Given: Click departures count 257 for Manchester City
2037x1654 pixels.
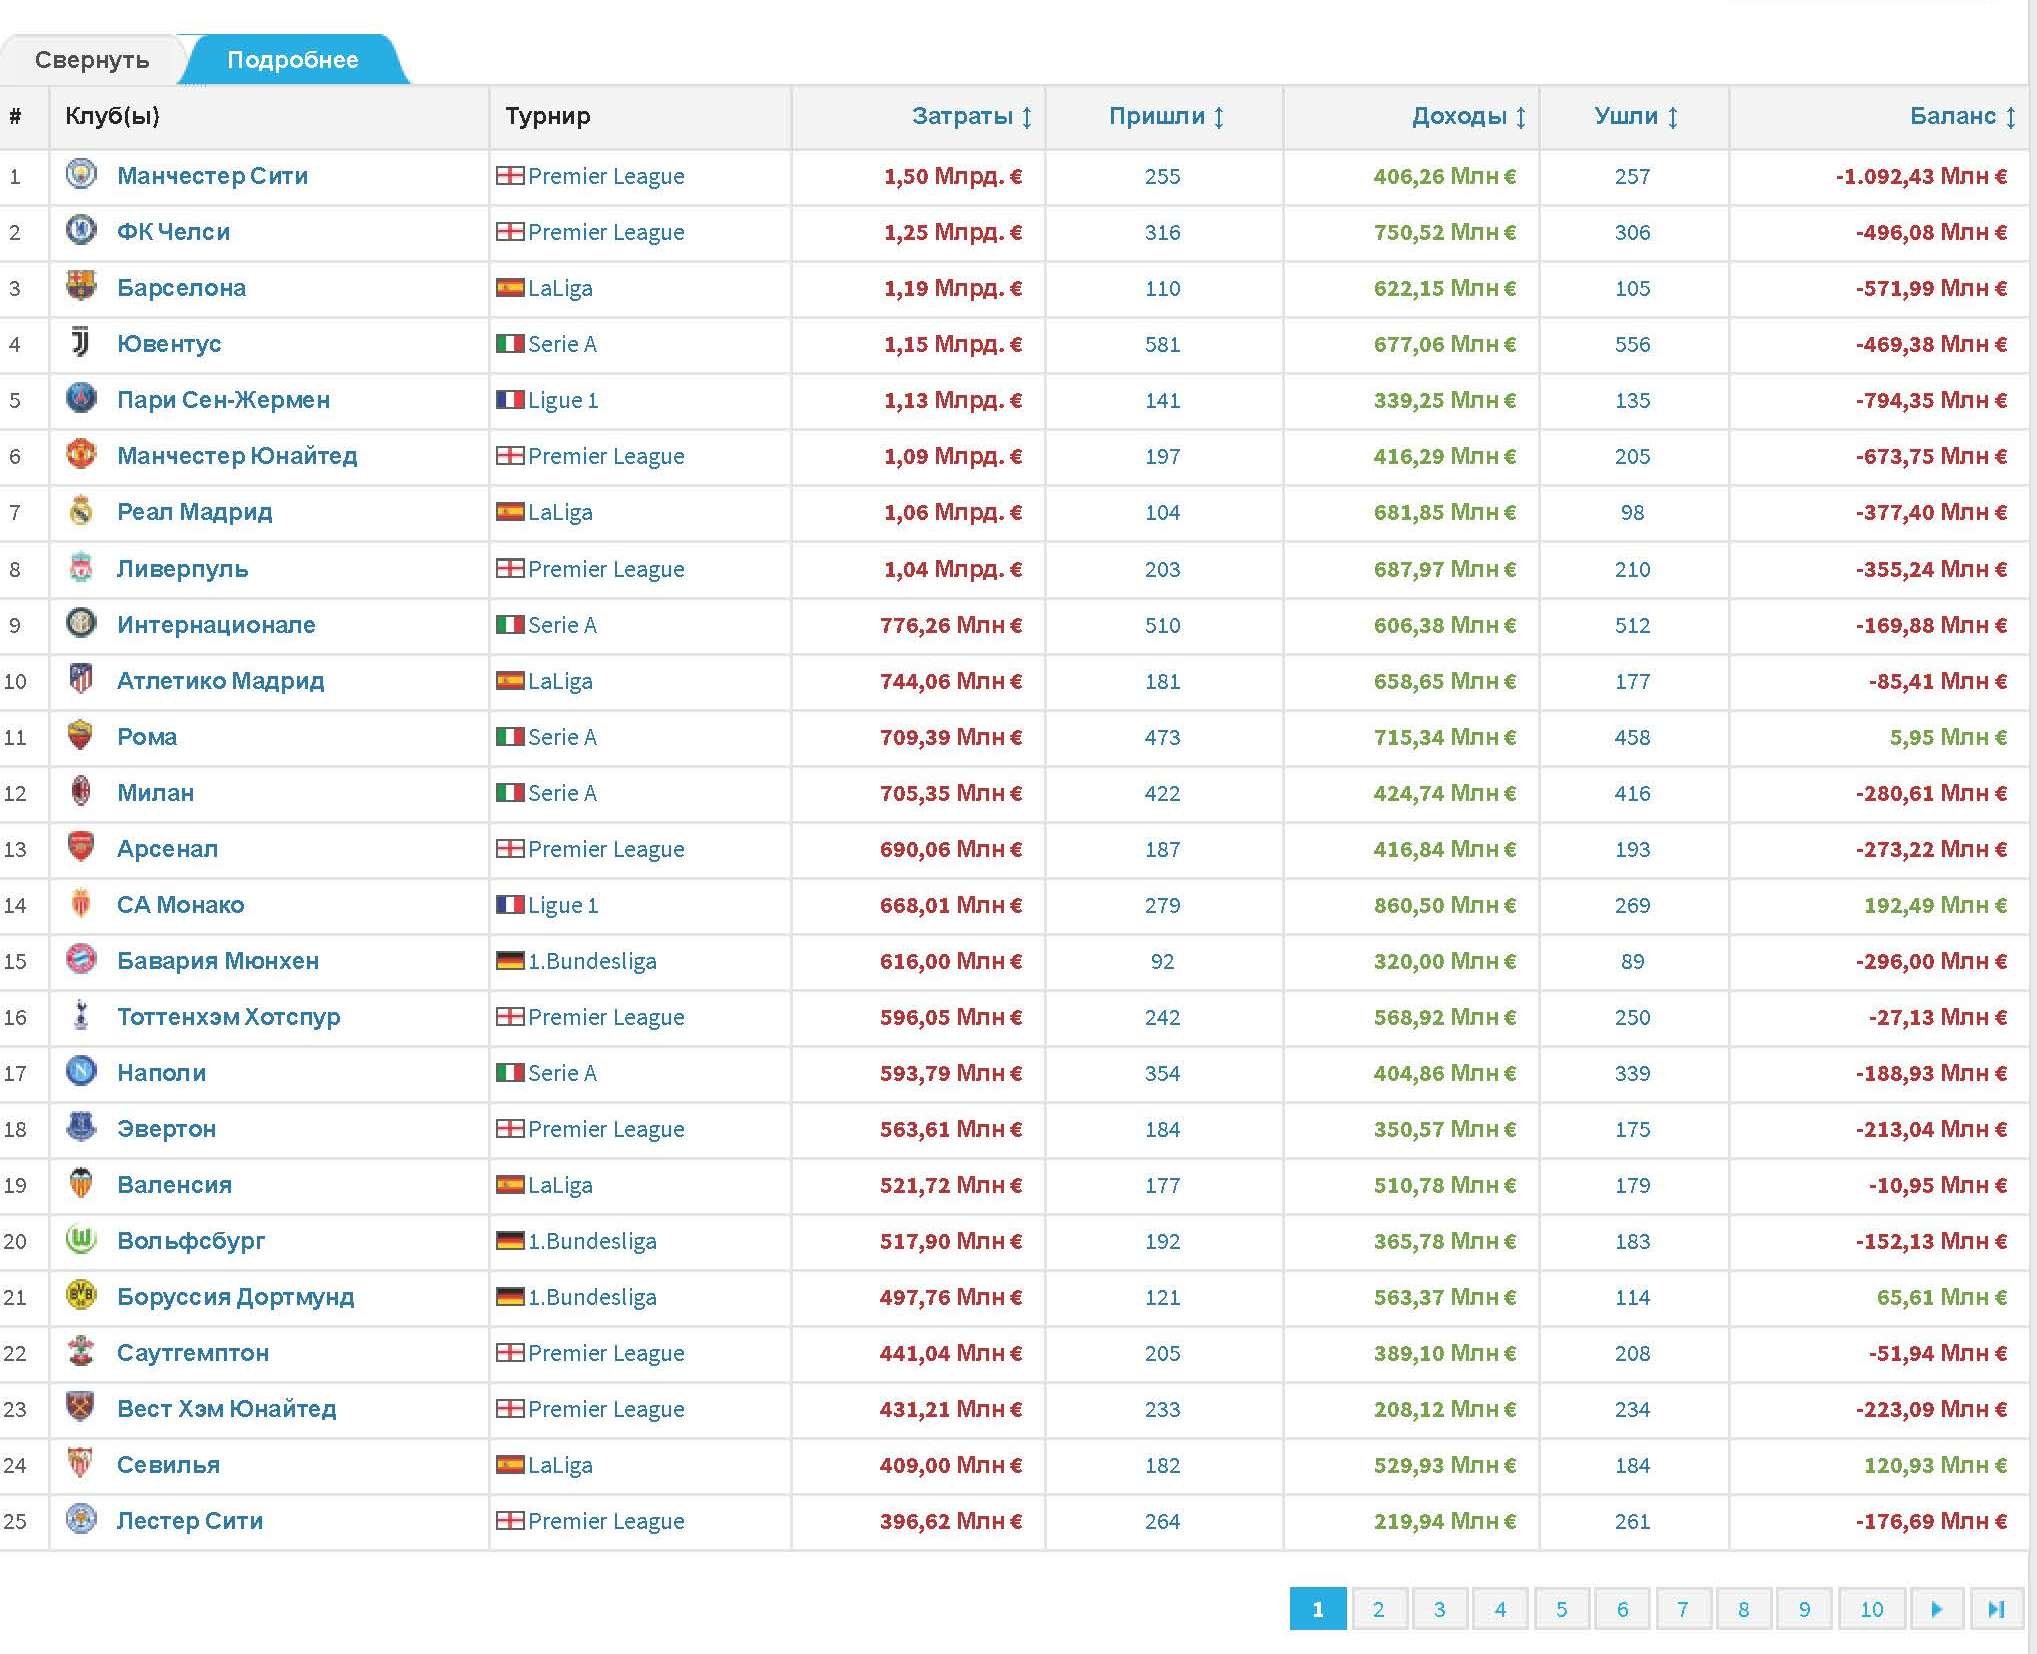Looking at the screenshot, I should (x=1632, y=176).
